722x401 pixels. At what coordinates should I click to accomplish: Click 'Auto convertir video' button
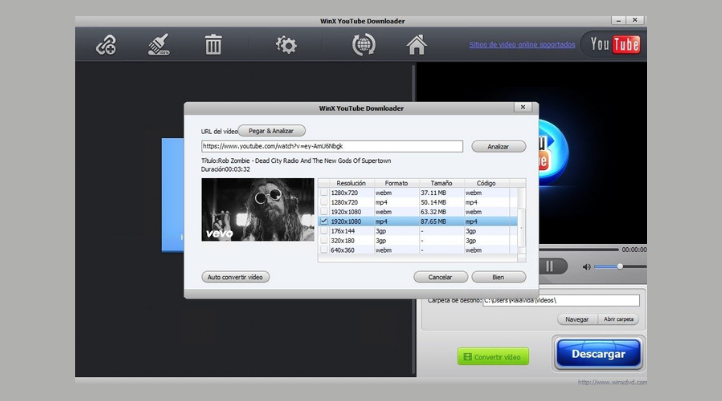[235, 277]
